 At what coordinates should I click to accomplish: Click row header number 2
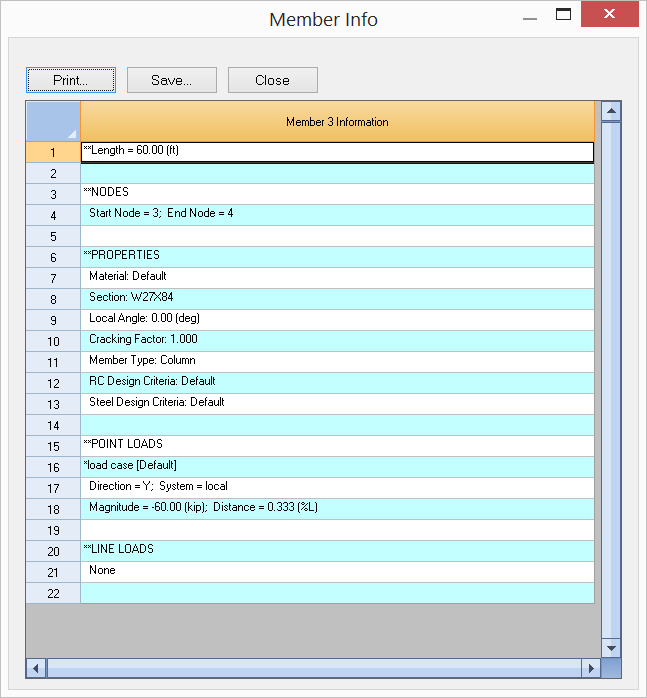click(x=53, y=173)
